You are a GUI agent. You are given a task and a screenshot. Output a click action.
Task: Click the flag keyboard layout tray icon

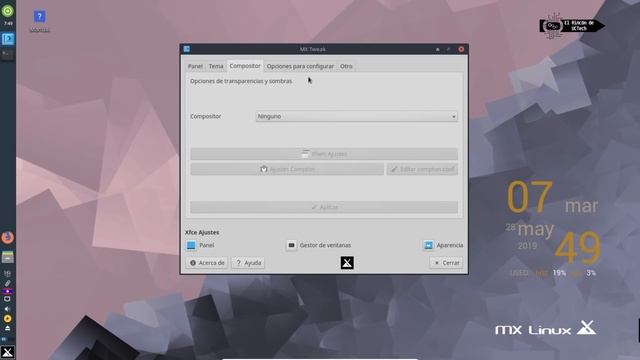point(7,291)
